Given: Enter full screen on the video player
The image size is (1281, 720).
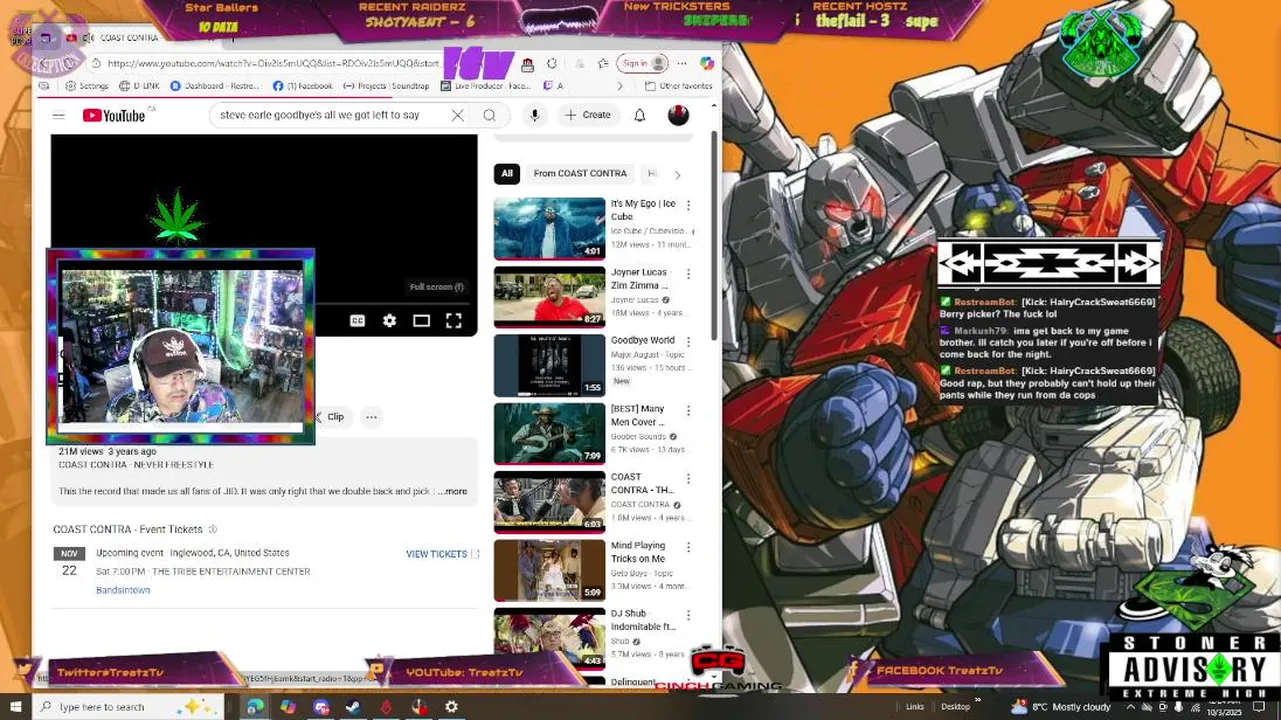Looking at the screenshot, I should pyautogui.click(x=453, y=321).
